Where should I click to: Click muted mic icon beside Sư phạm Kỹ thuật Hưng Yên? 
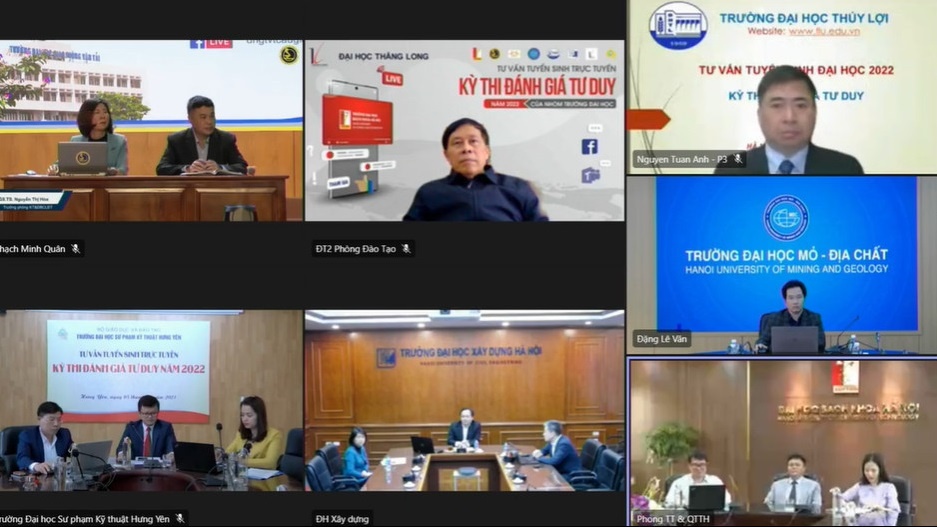[180, 519]
